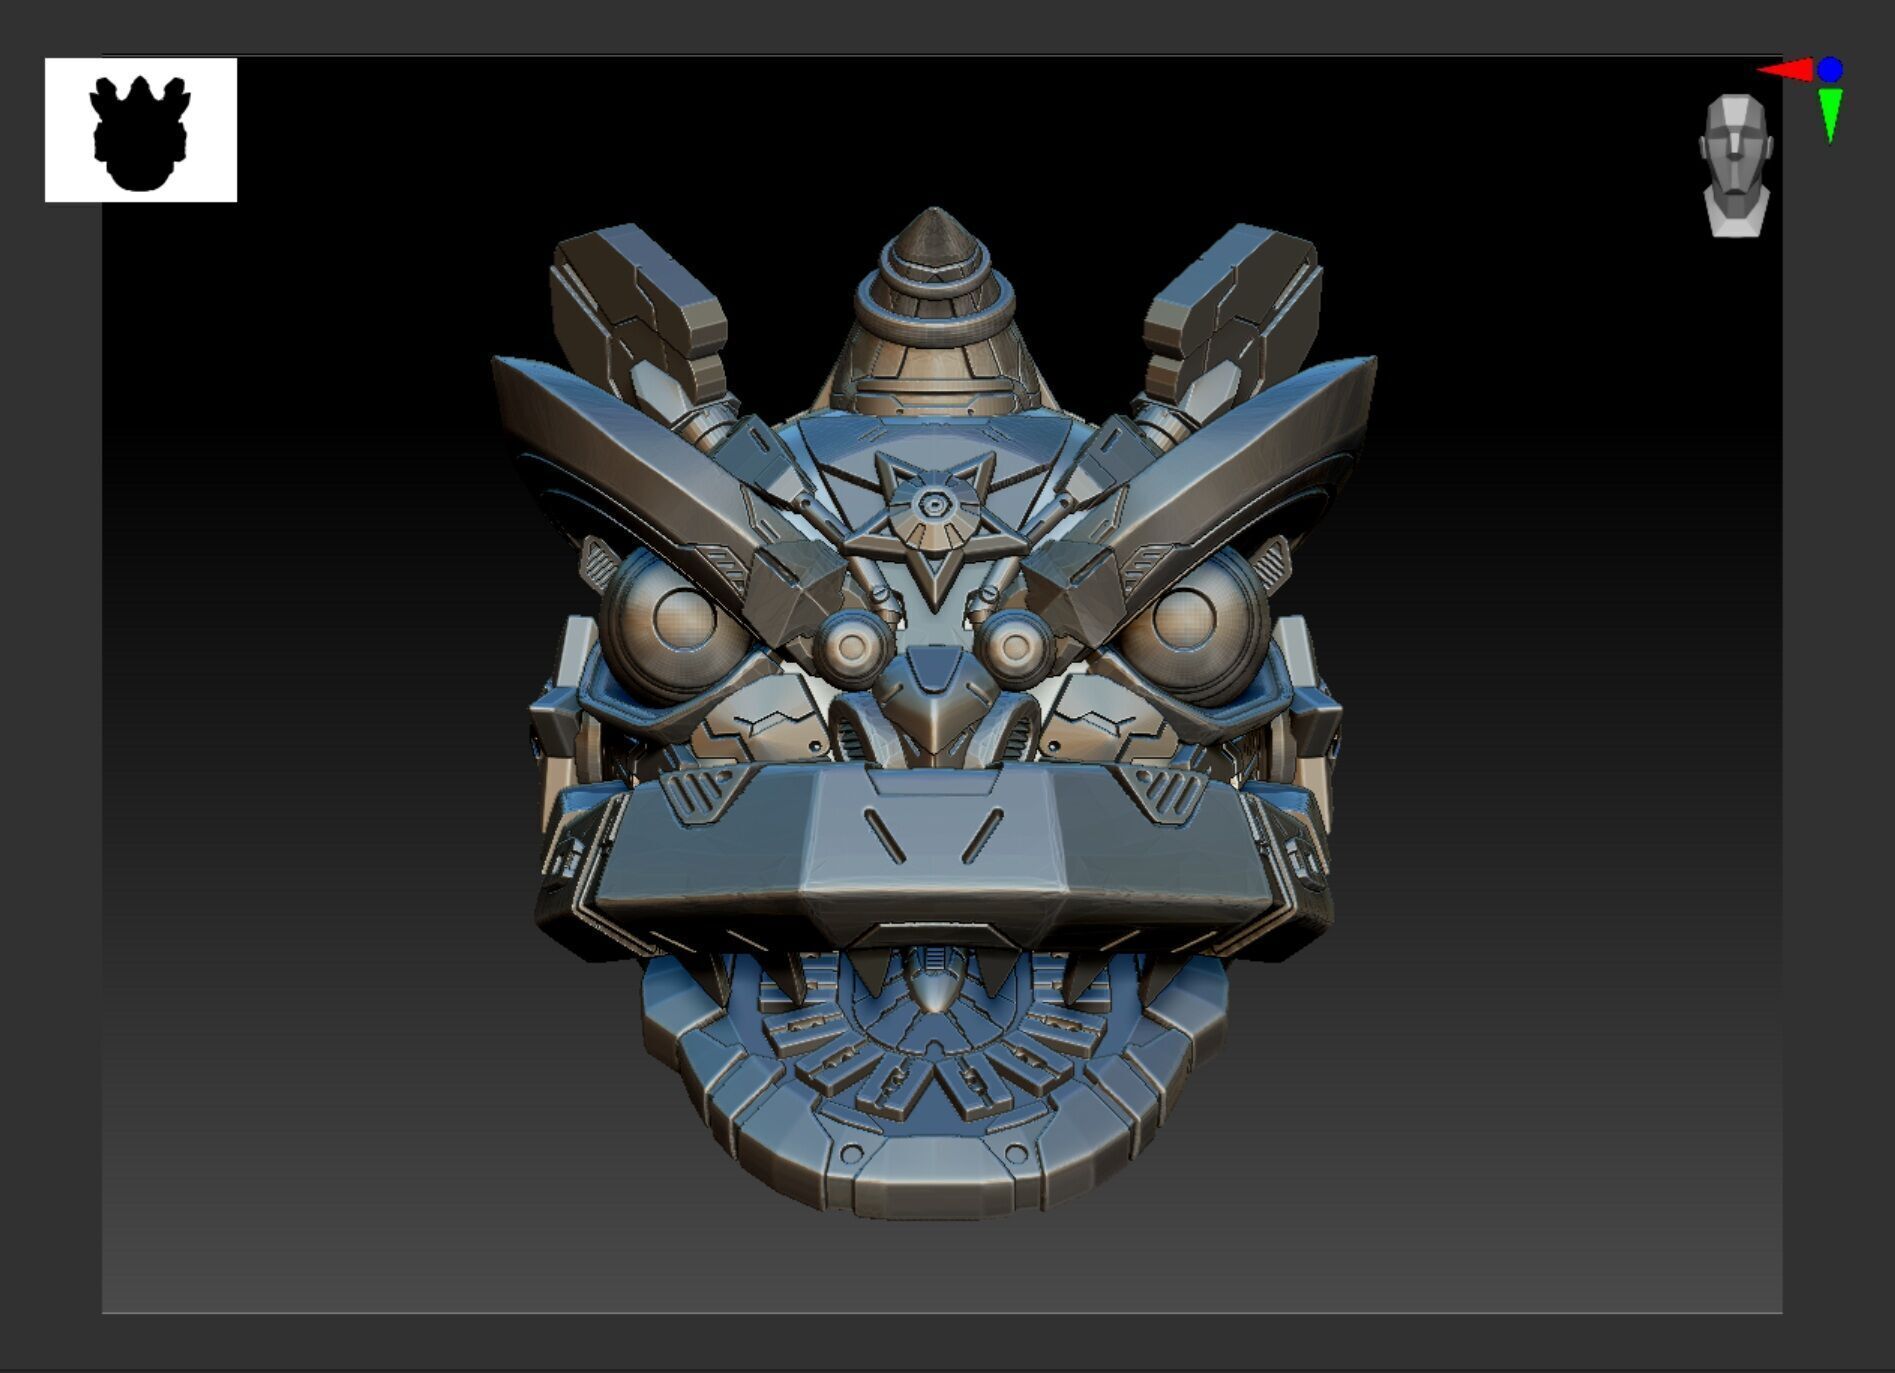Click the sculpted mechanical lion head model
This screenshot has height=1373, width=1895.
pos(934,713)
